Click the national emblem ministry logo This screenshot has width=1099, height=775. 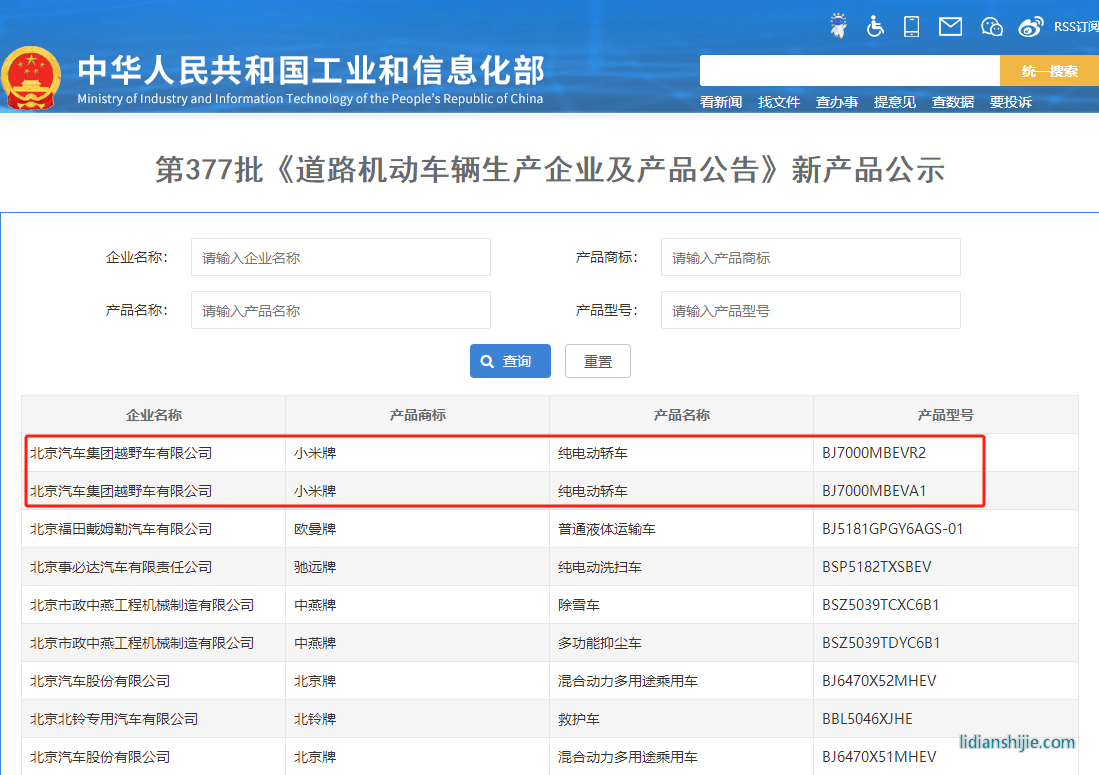[31, 76]
